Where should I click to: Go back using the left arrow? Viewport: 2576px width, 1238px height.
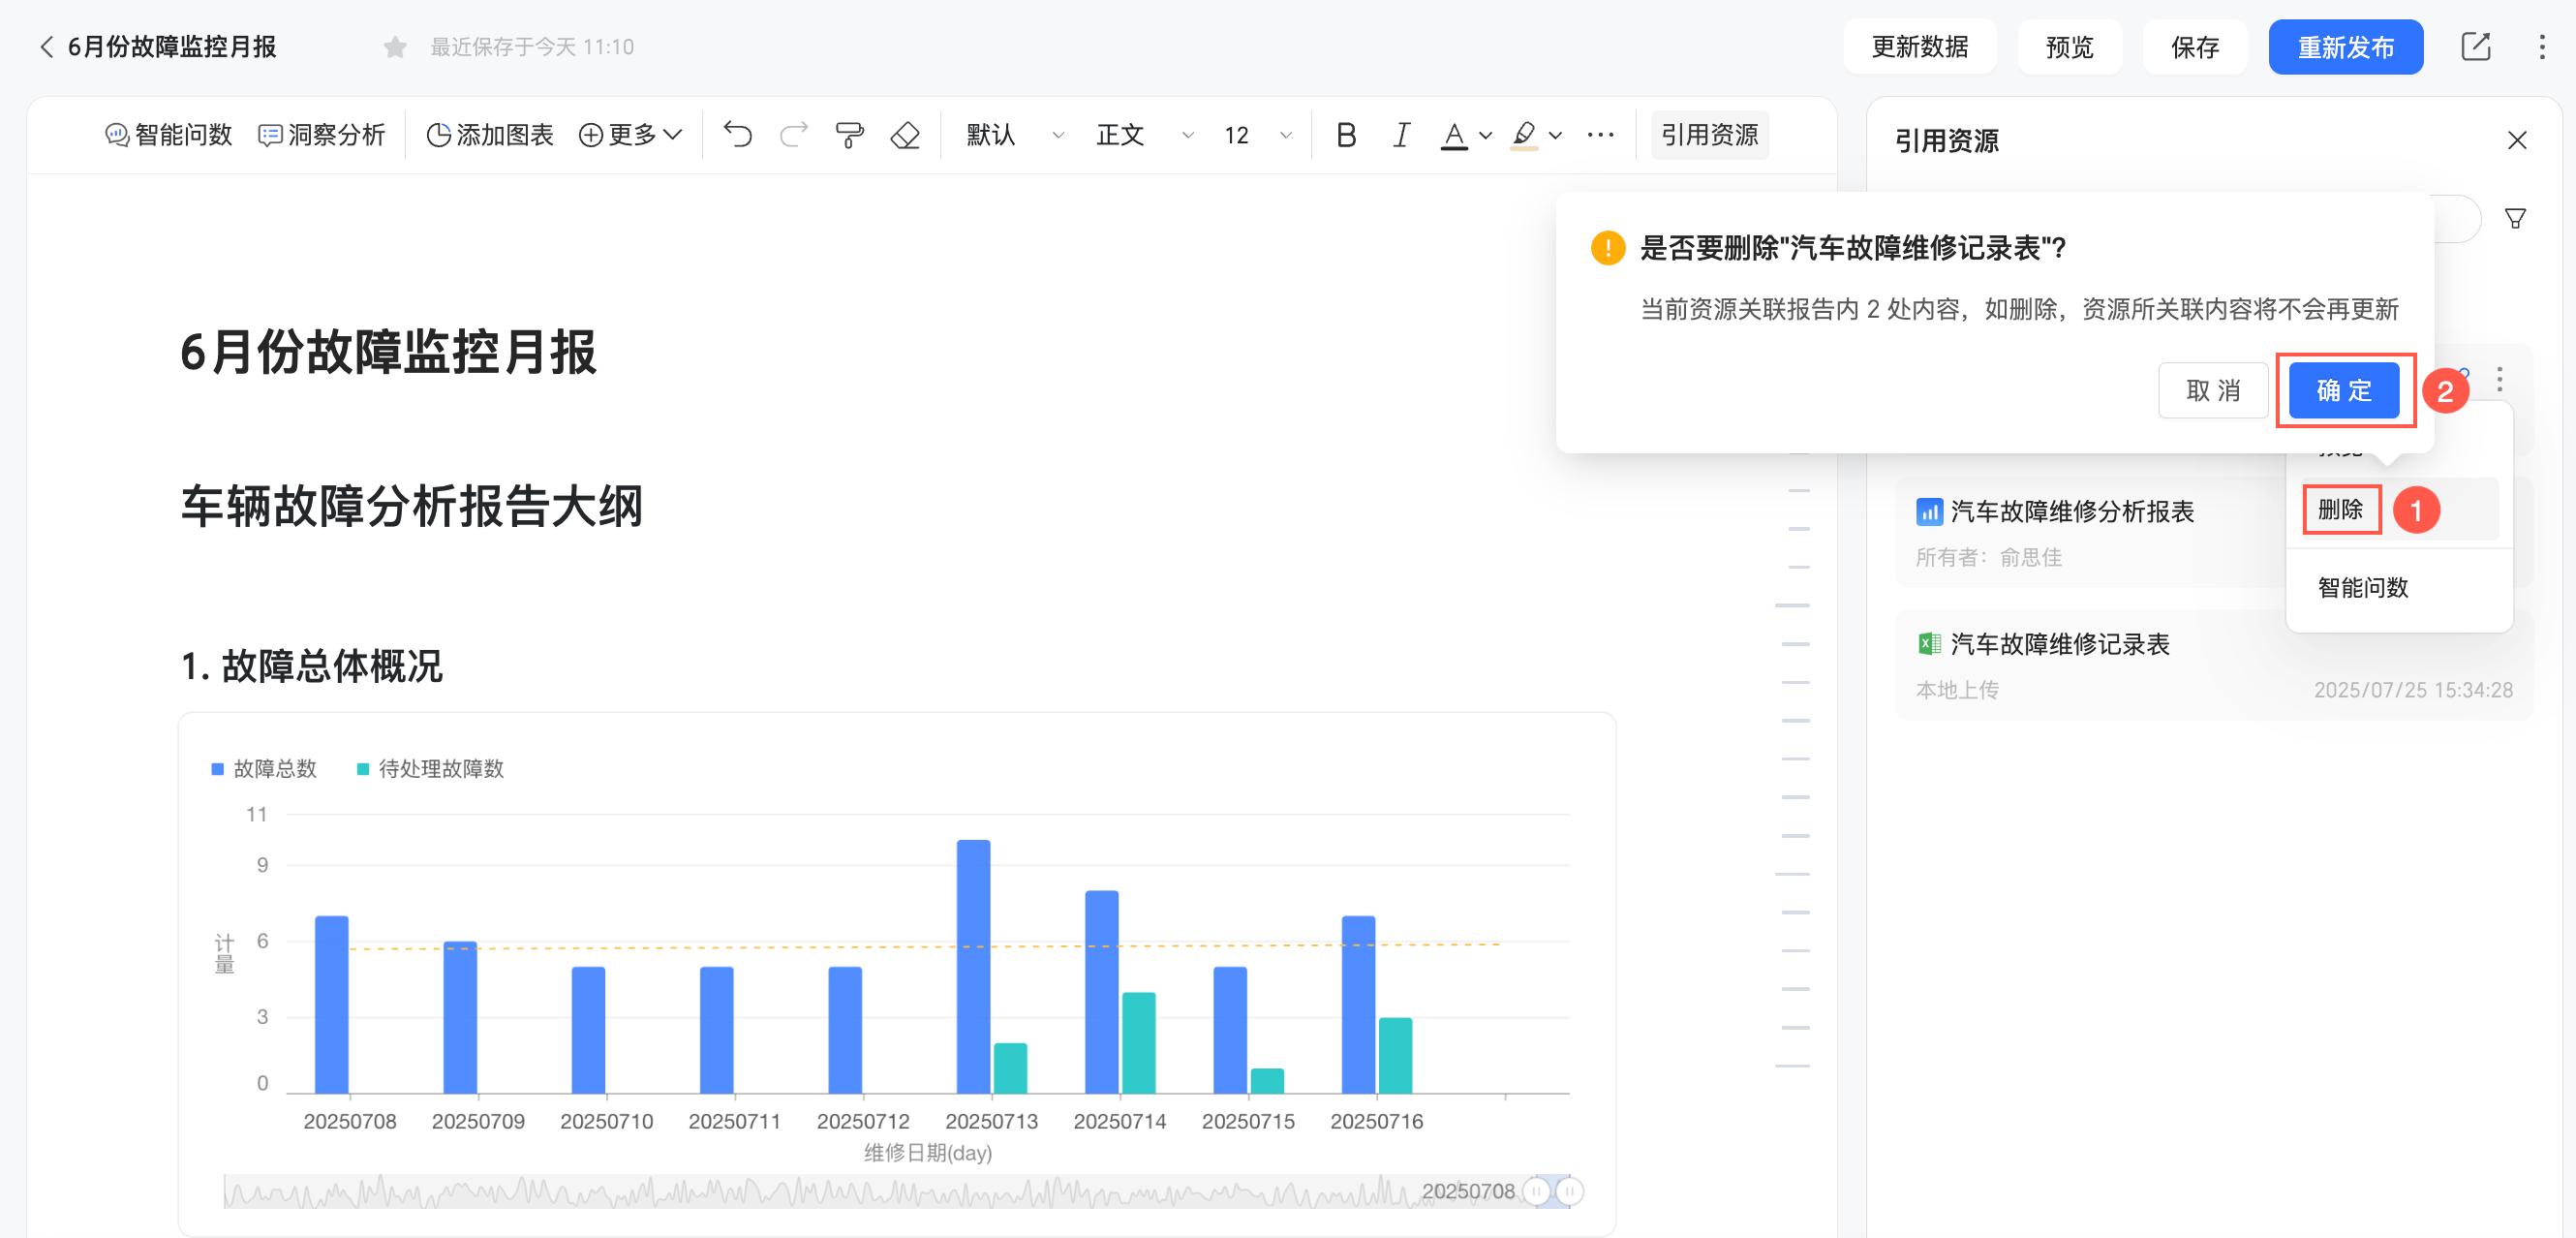[x=46, y=47]
